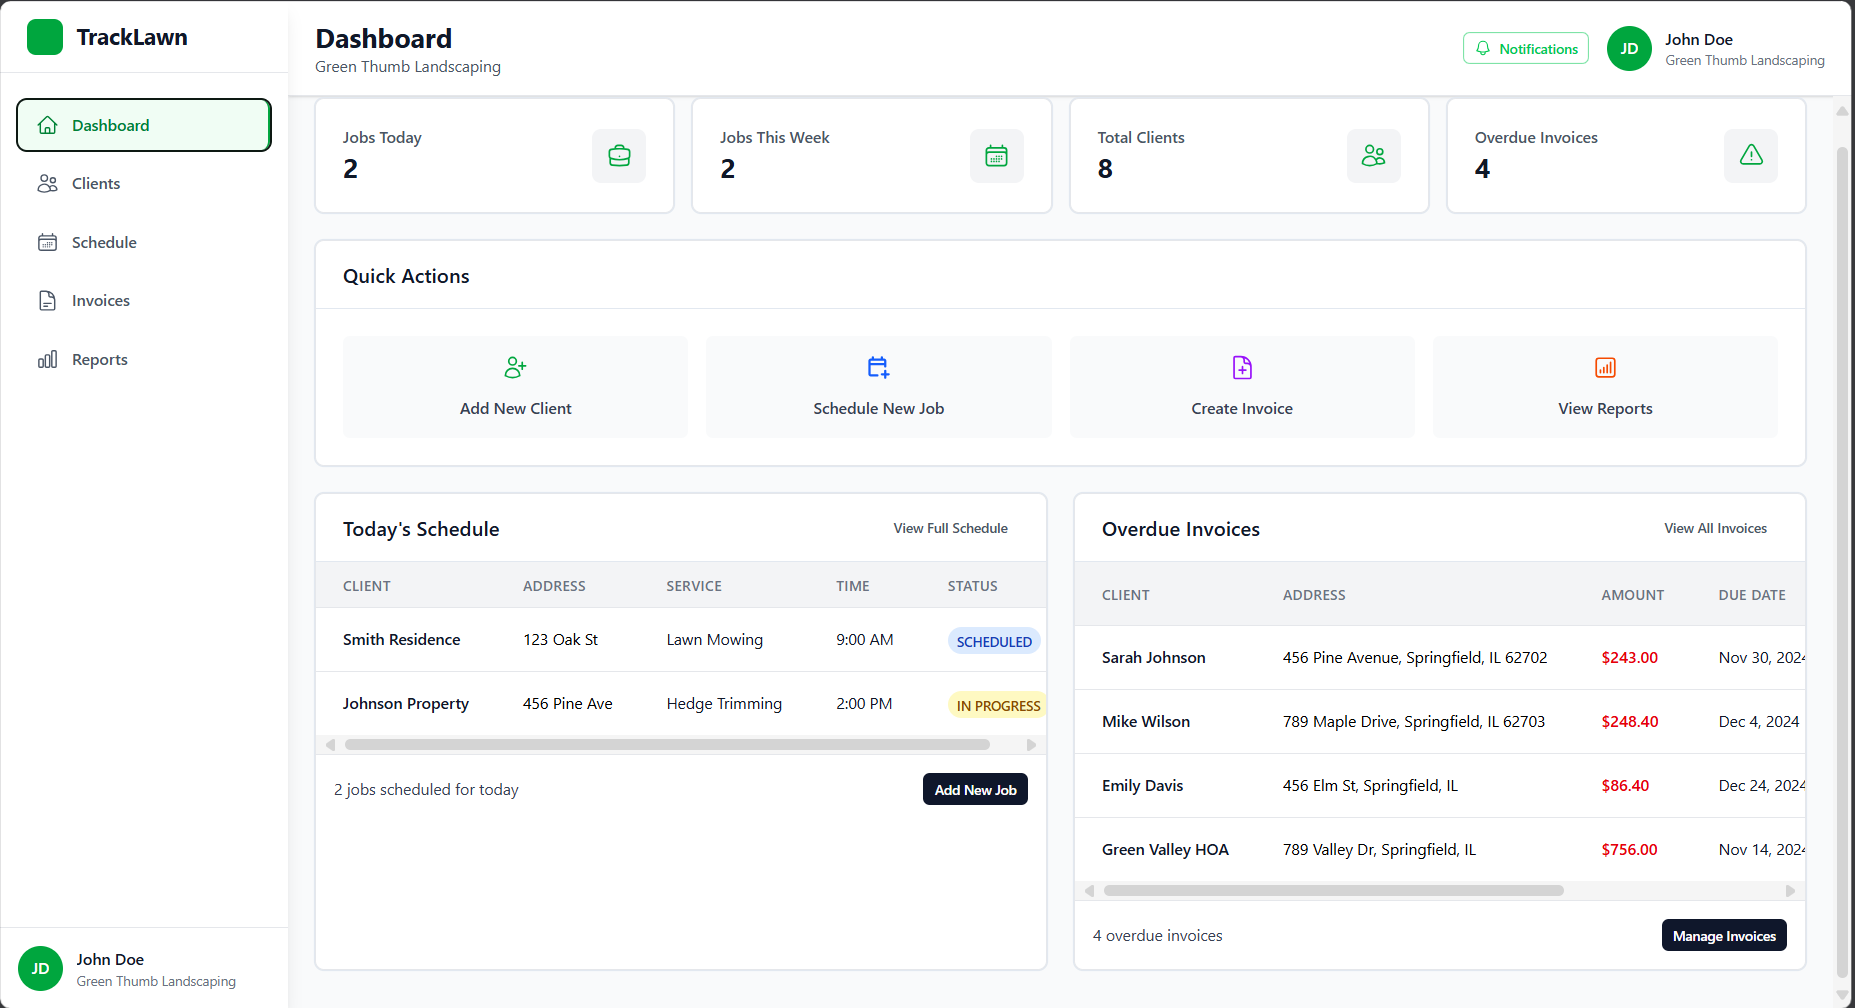Open the Dashboard menu item
This screenshot has width=1855, height=1008.
point(144,125)
